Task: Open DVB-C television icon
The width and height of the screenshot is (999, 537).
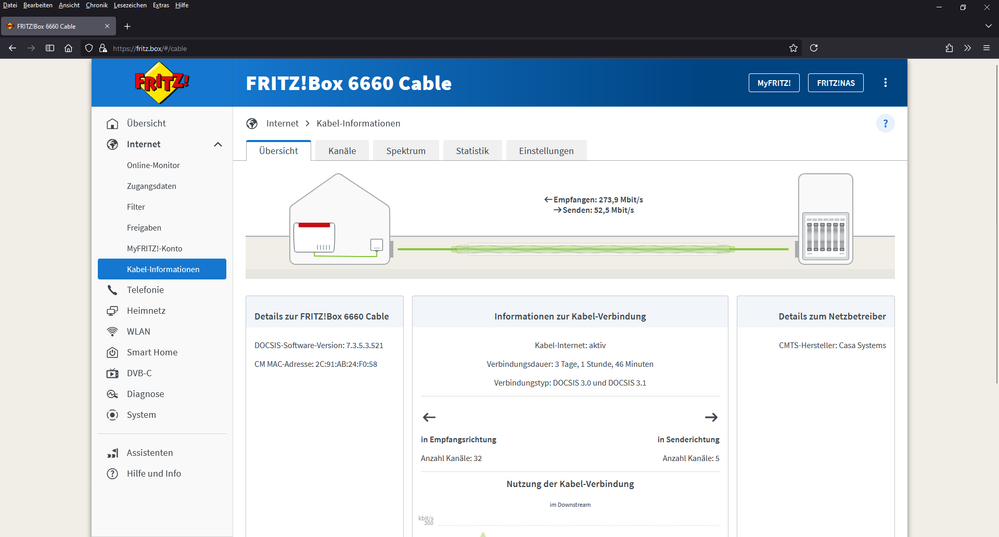Action: pos(112,373)
